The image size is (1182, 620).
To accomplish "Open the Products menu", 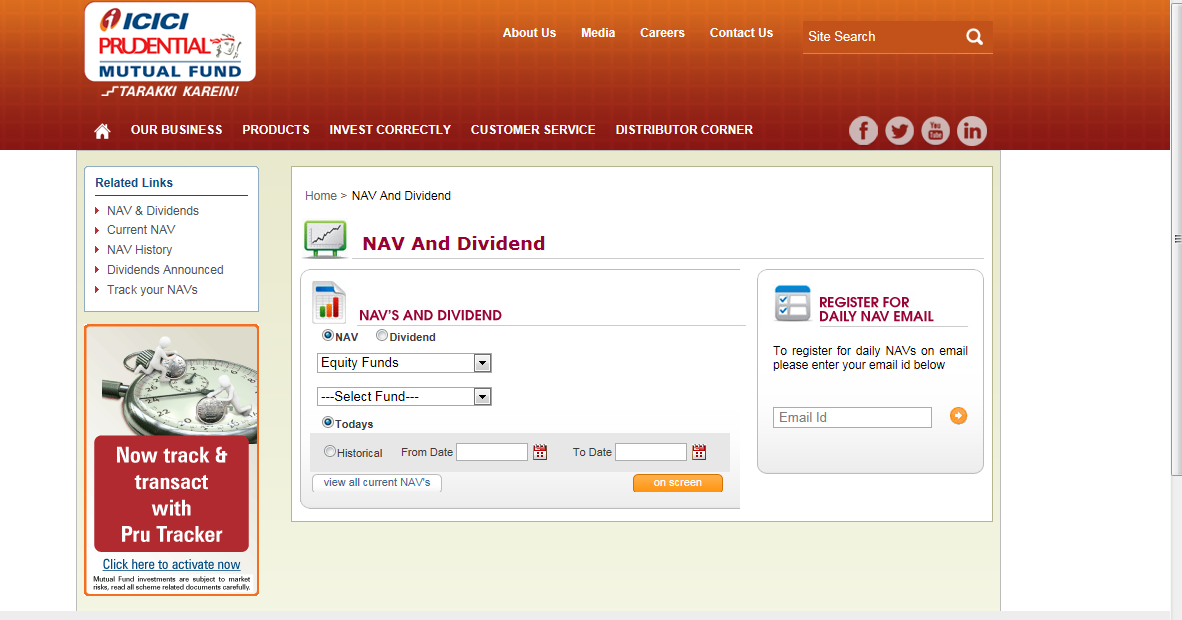I will tap(276, 130).
